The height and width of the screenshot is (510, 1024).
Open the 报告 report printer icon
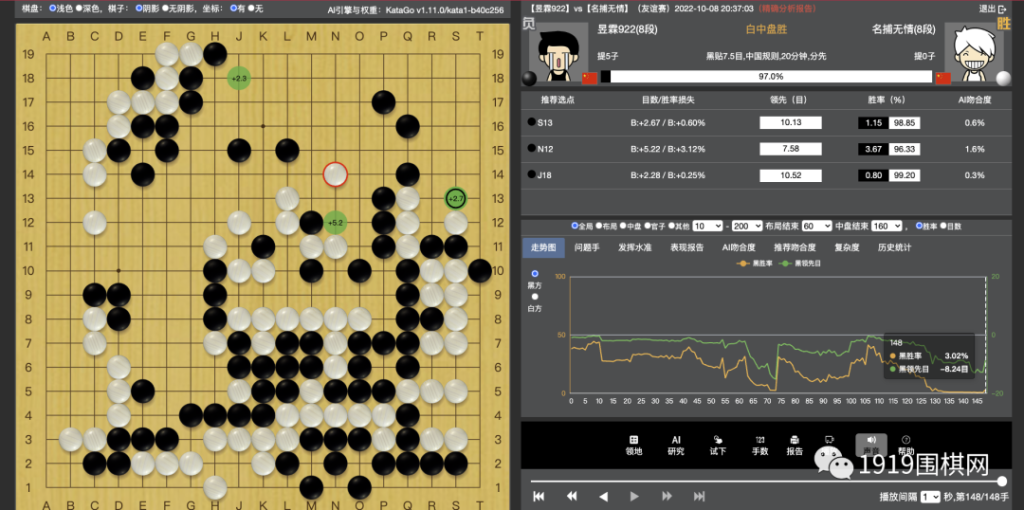[x=795, y=445]
